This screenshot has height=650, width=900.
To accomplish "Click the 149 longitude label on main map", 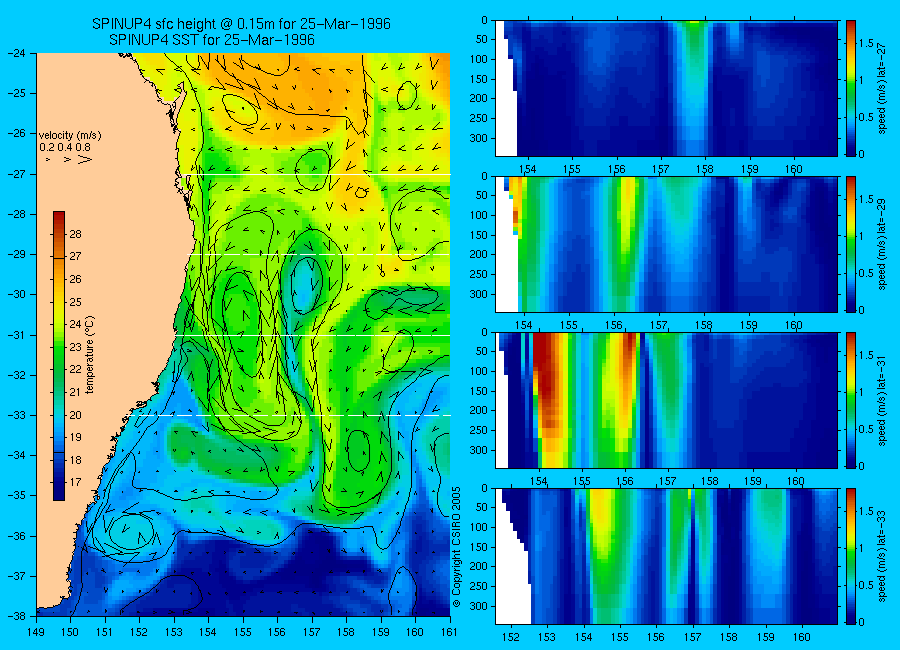I will [x=37, y=632].
